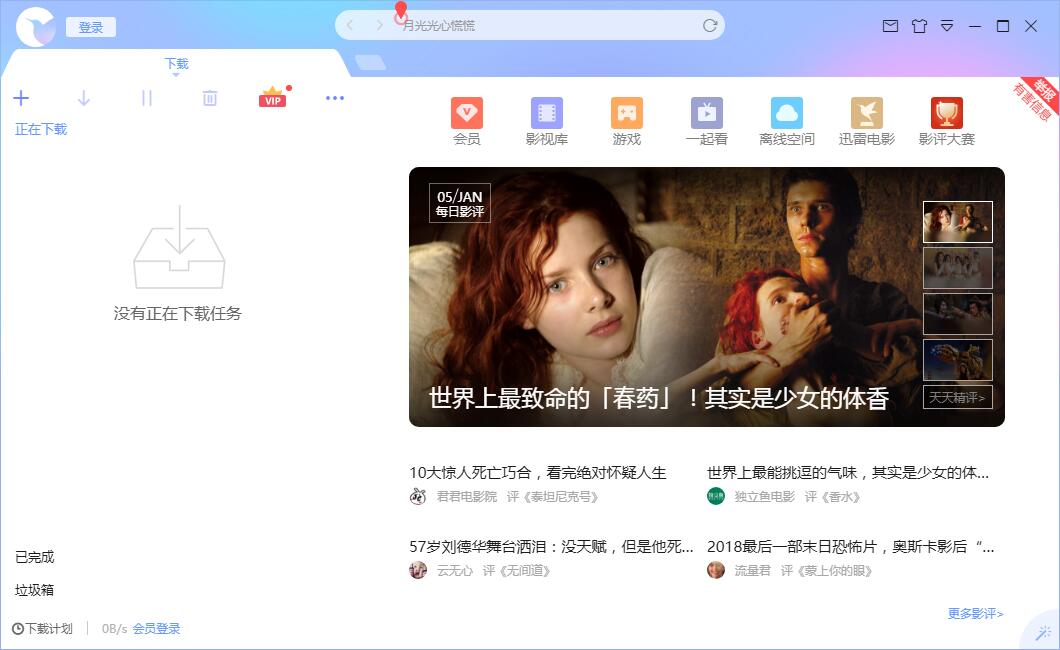Viewport: 1060px width, 650px height.
Task: Open the VIP crown icon
Action: [x=272, y=97]
